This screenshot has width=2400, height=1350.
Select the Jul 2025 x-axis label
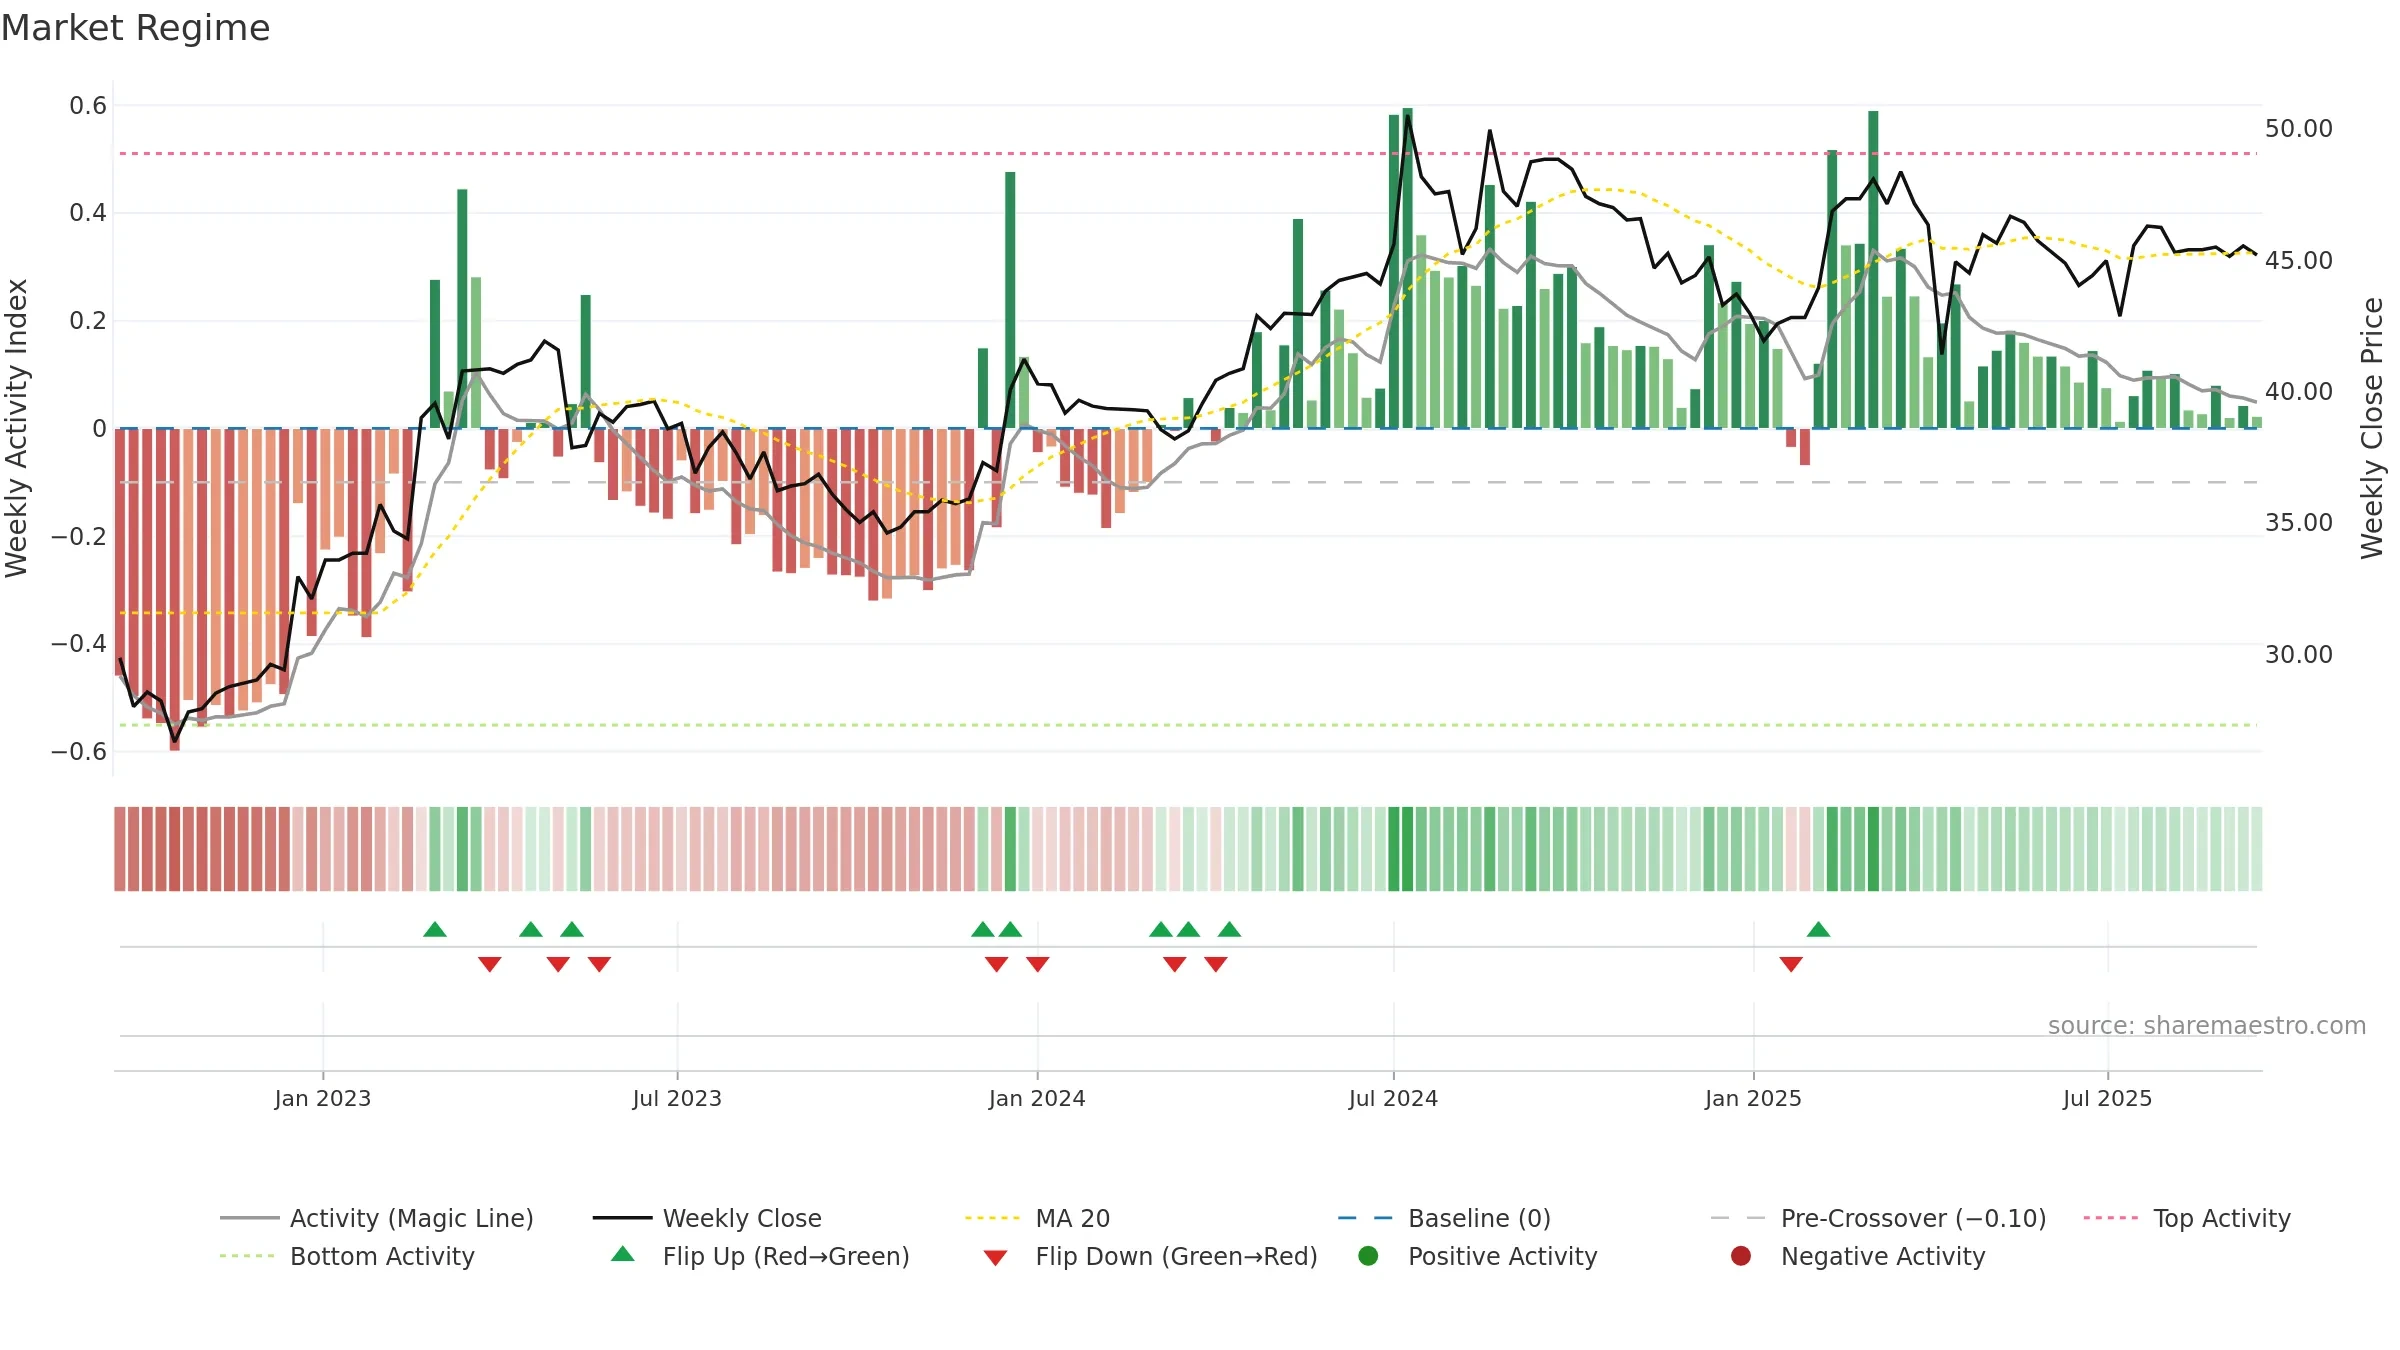point(2107,1098)
